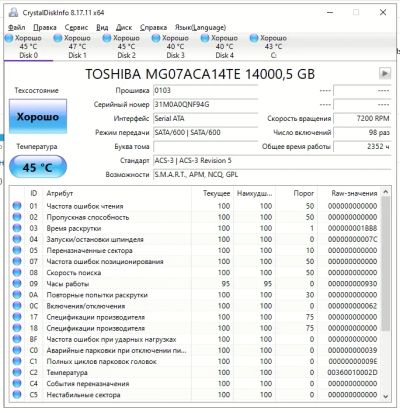400x413 pixels.
Task: Click status dot of attribute C5
Action: point(17,395)
